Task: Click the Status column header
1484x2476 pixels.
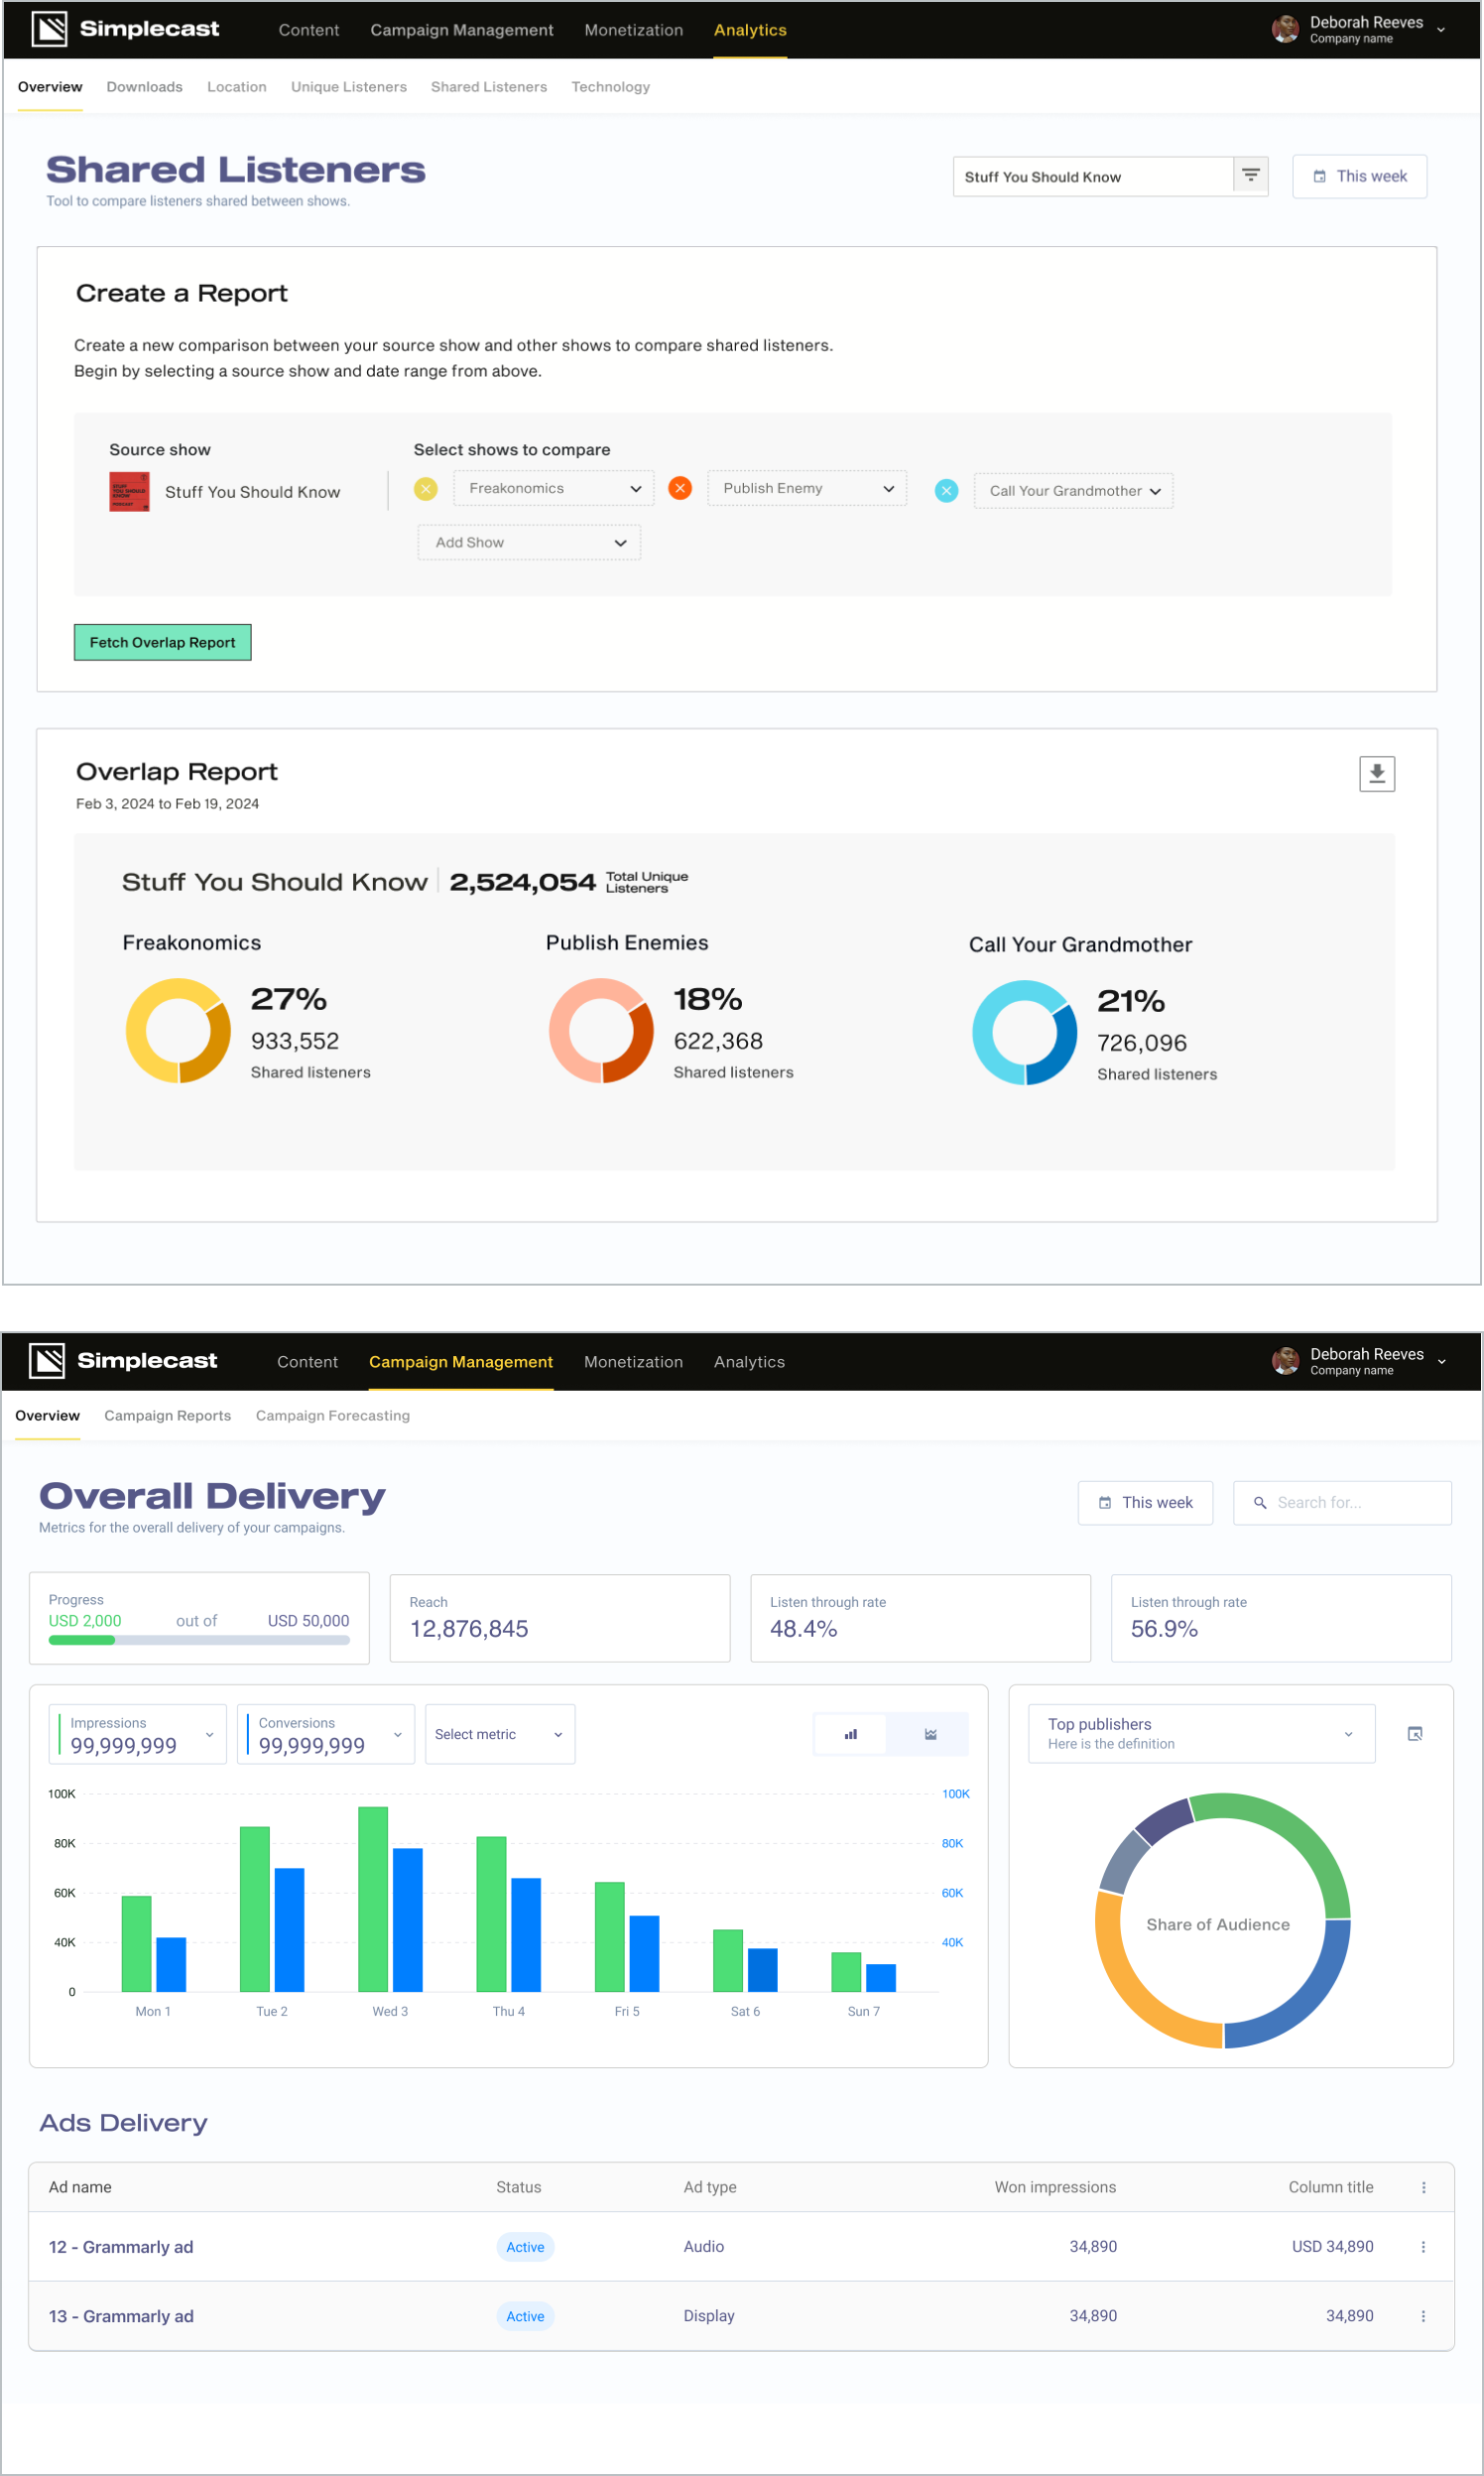Action: pos(518,2187)
